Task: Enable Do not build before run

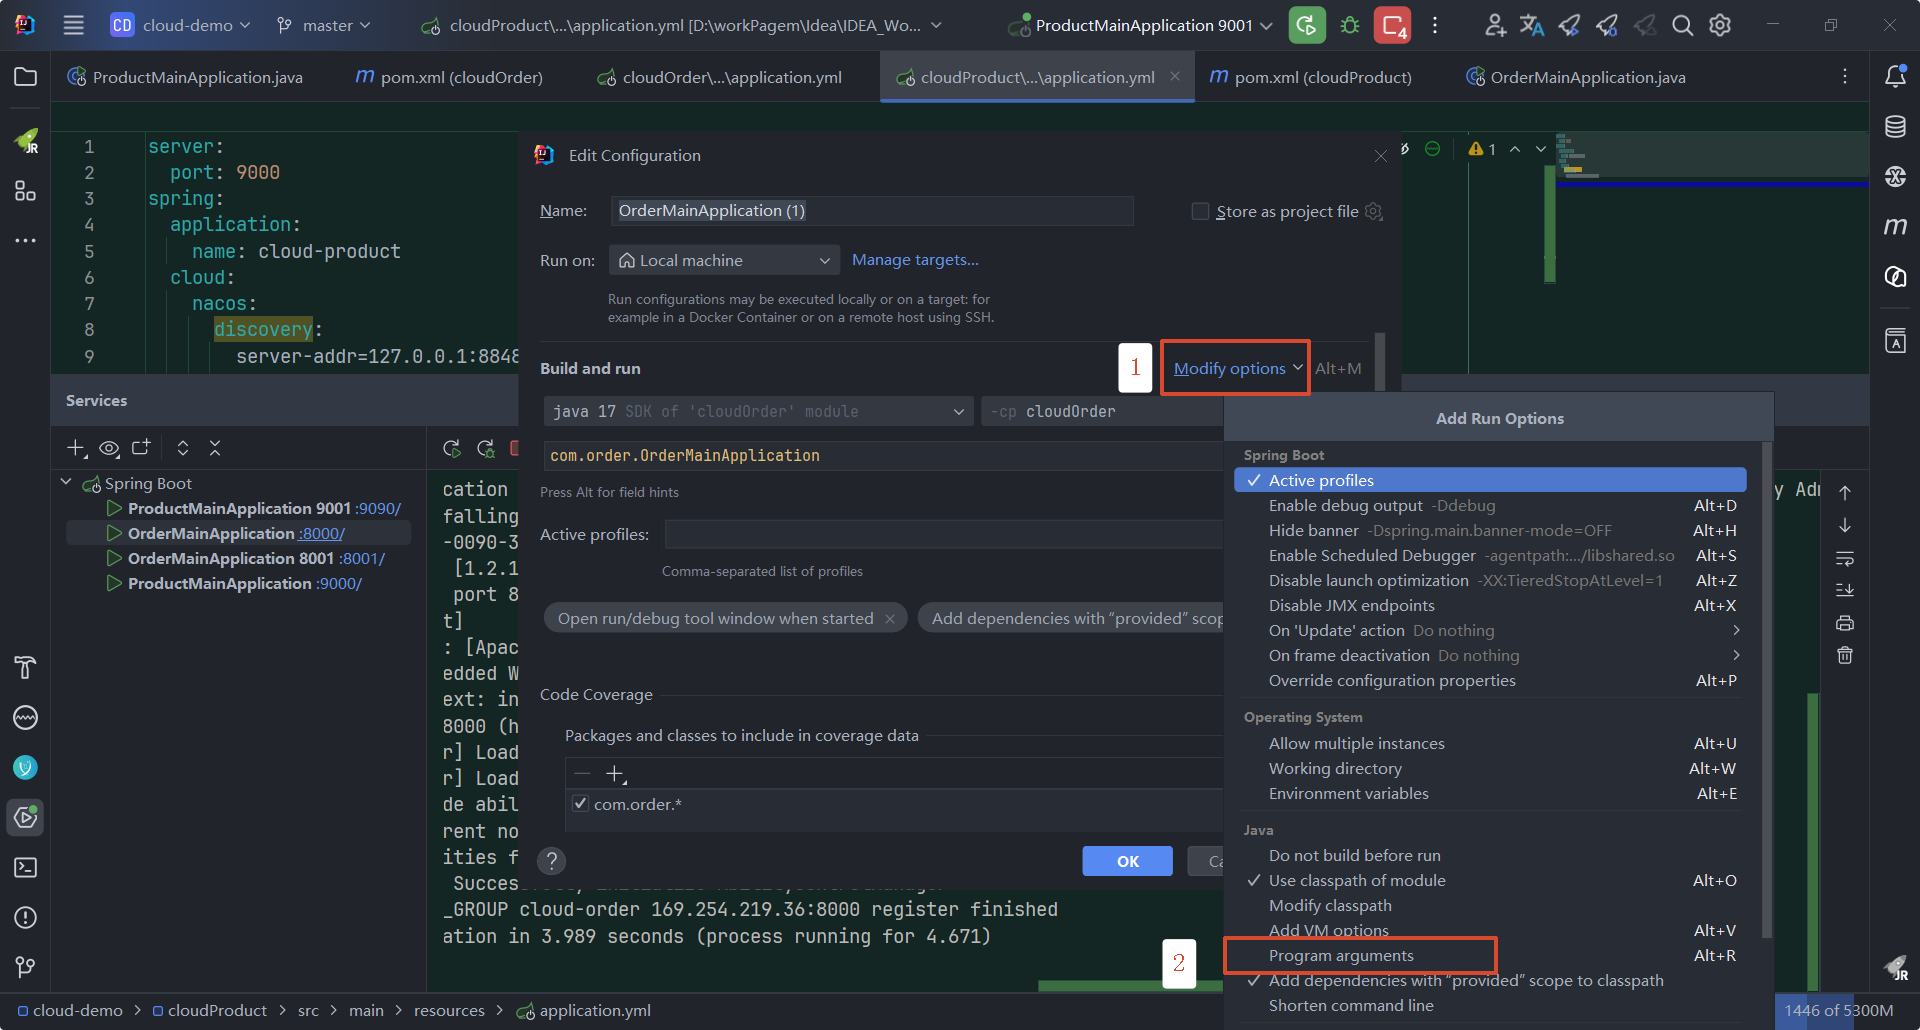Action: point(1490,855)
